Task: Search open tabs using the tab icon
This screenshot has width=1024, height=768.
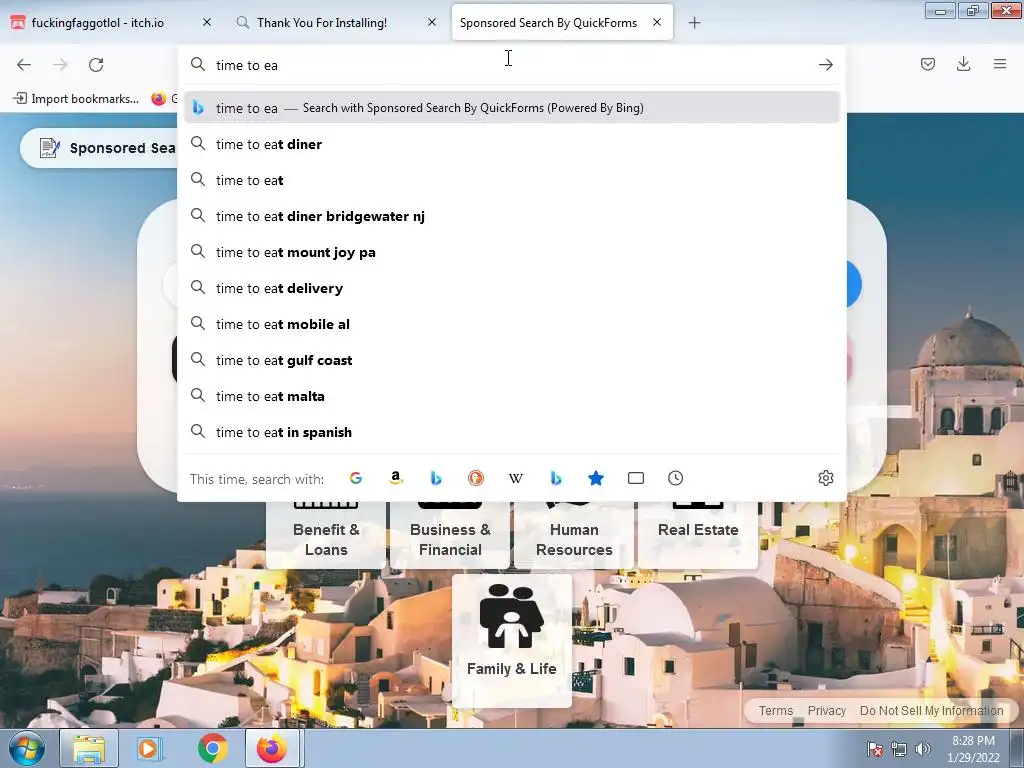Action: click(x=635, y=478)
